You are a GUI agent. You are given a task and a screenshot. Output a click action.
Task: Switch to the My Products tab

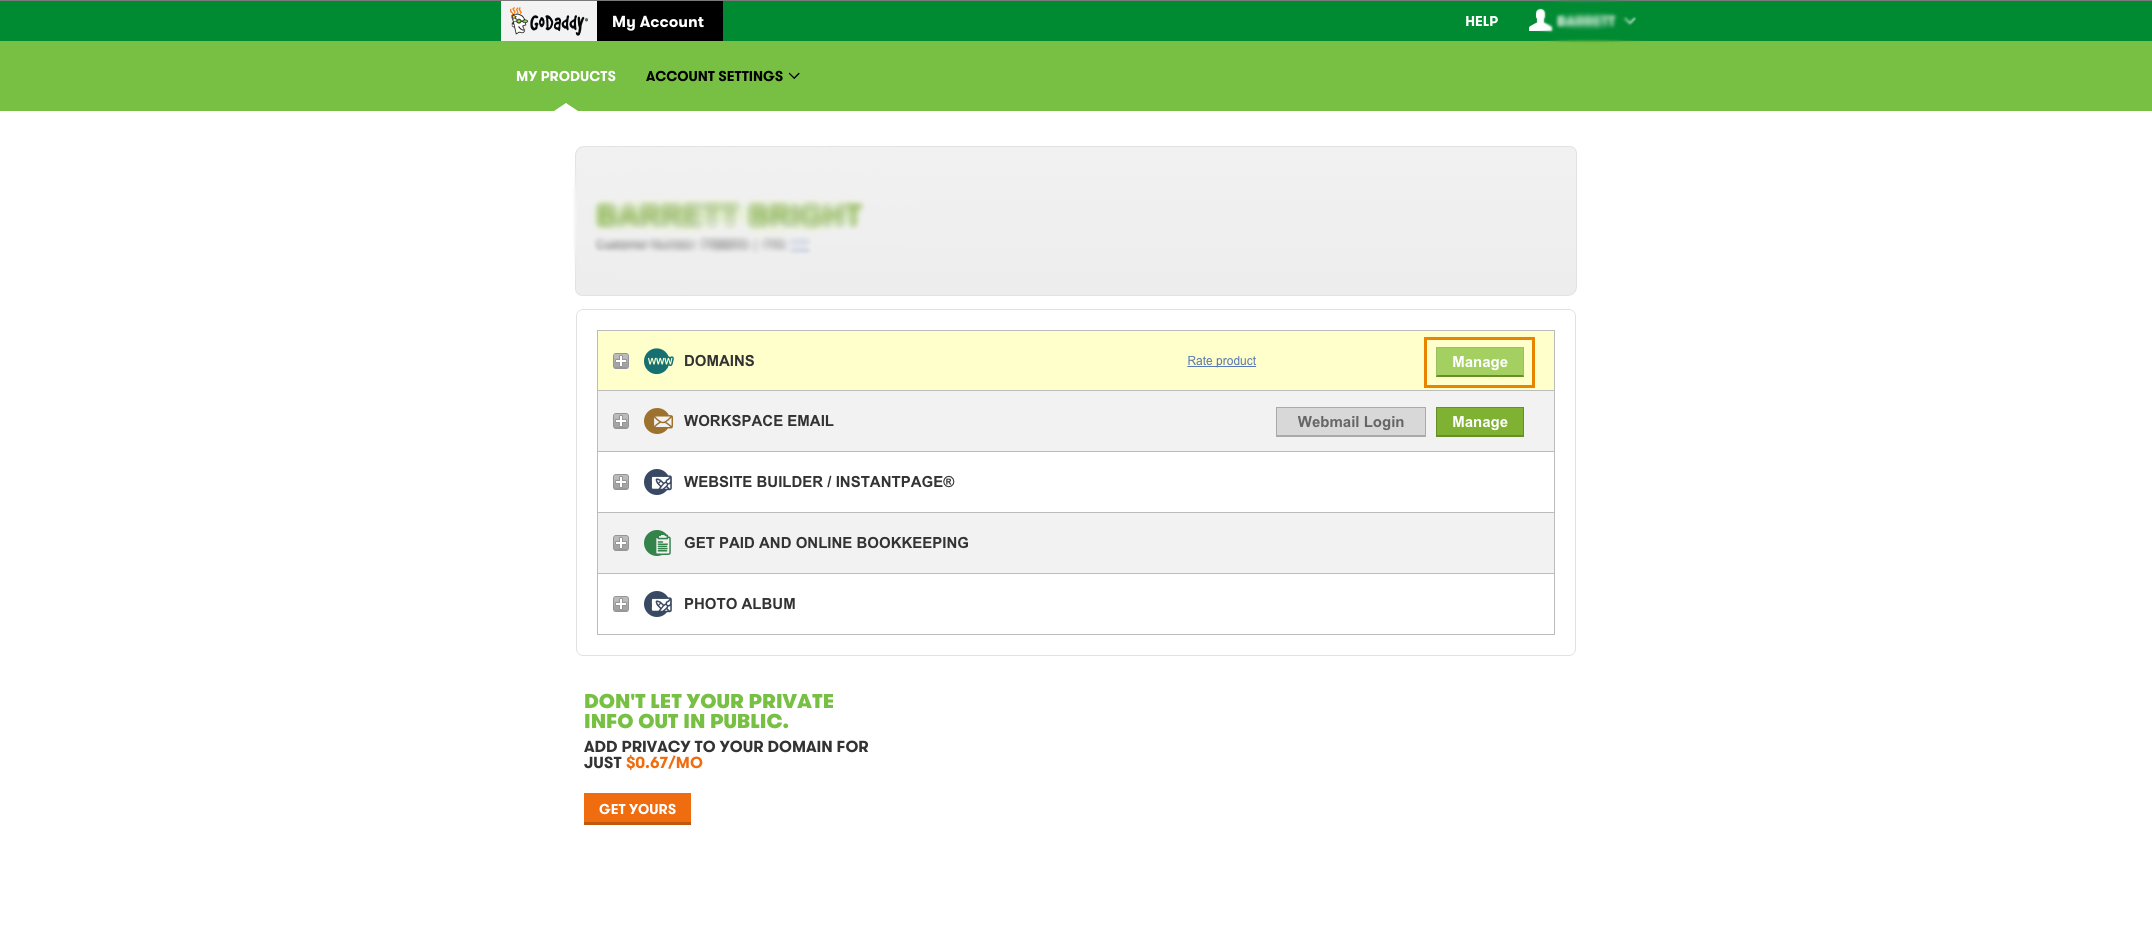click(566, 76)
